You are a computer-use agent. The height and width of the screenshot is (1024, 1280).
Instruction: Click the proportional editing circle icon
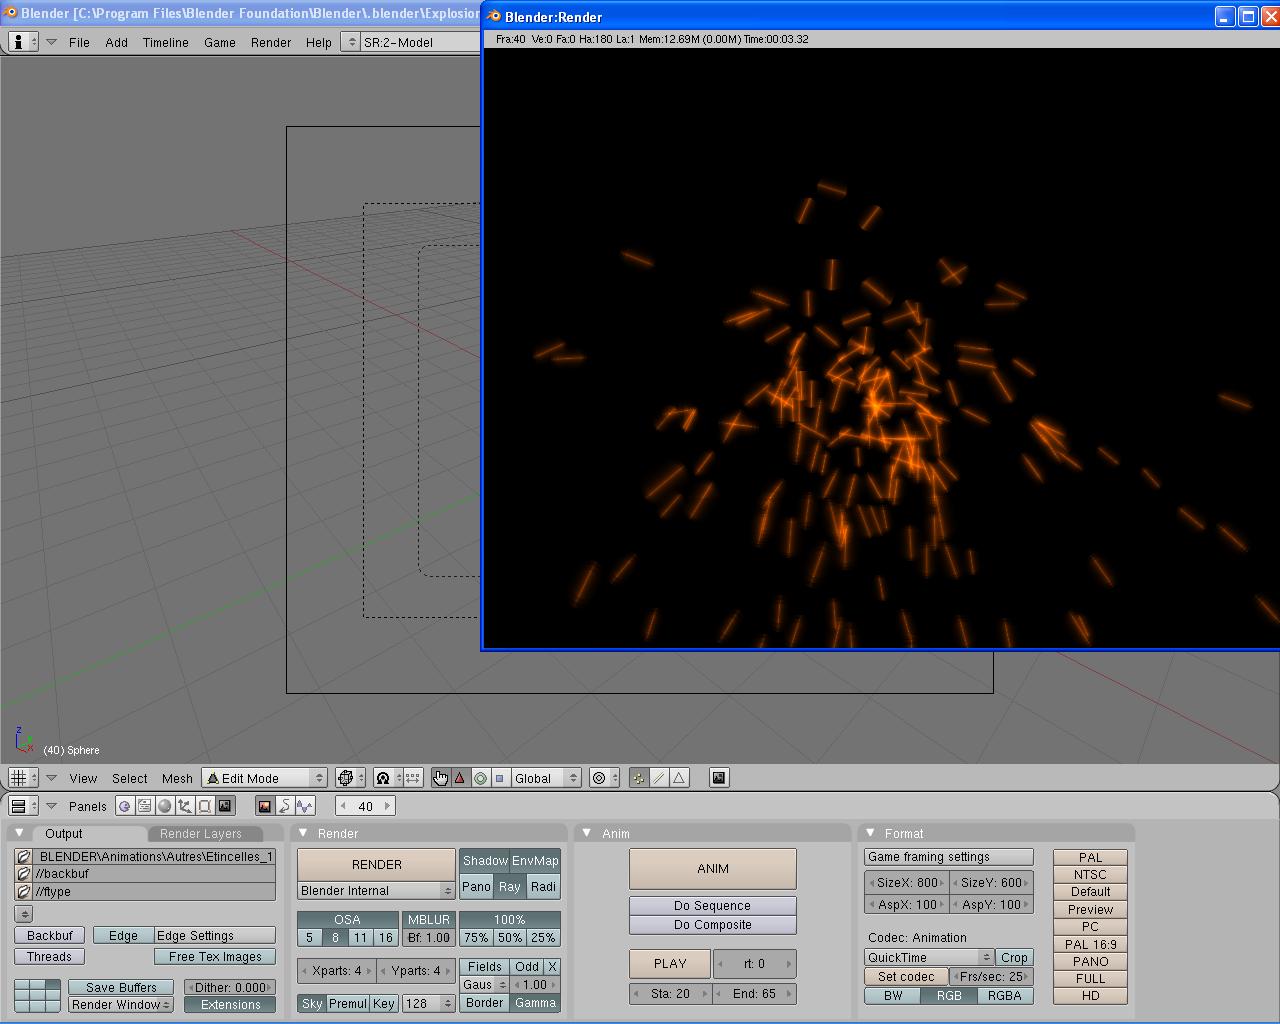(x=603, y=778)
